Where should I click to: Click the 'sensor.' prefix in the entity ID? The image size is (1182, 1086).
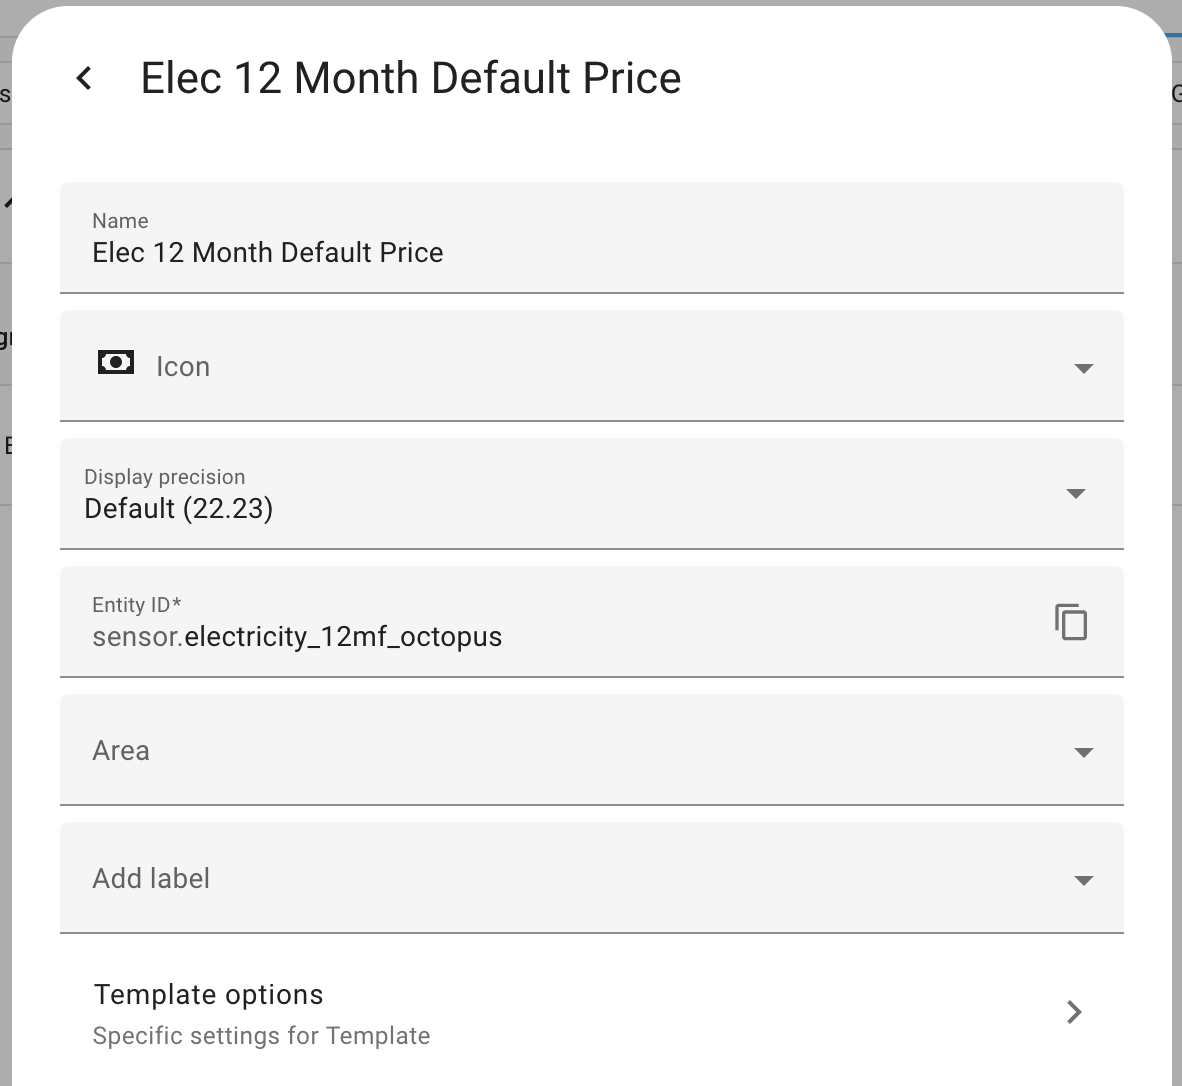[137, 637]
